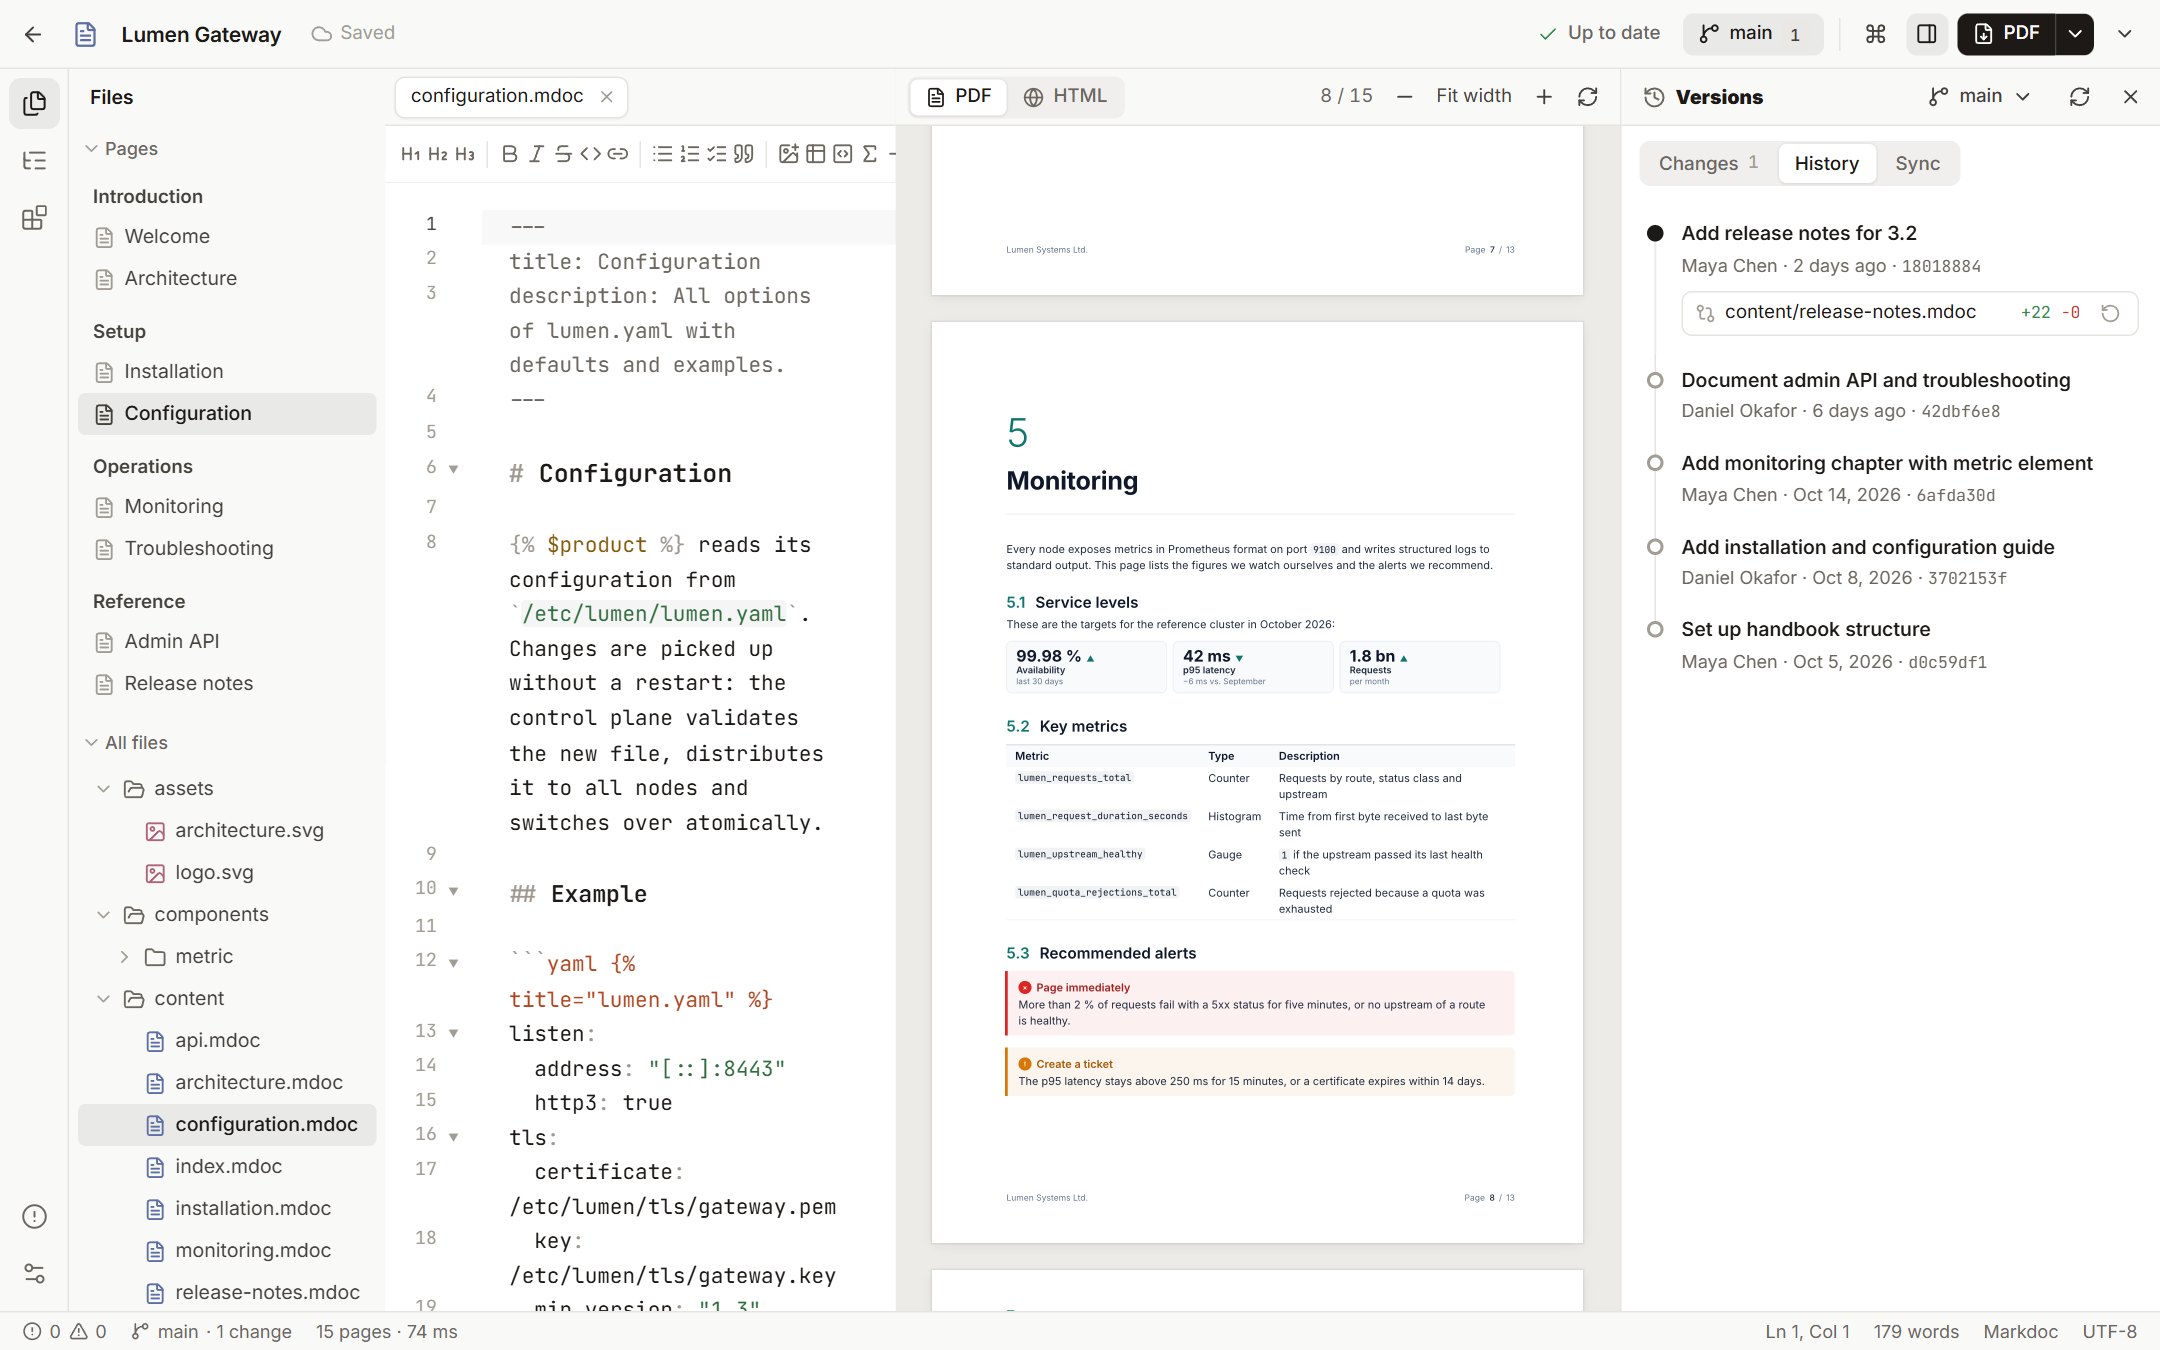Insert a block quote
The height and width of the screenshot is (1350, 2160).
743,154
